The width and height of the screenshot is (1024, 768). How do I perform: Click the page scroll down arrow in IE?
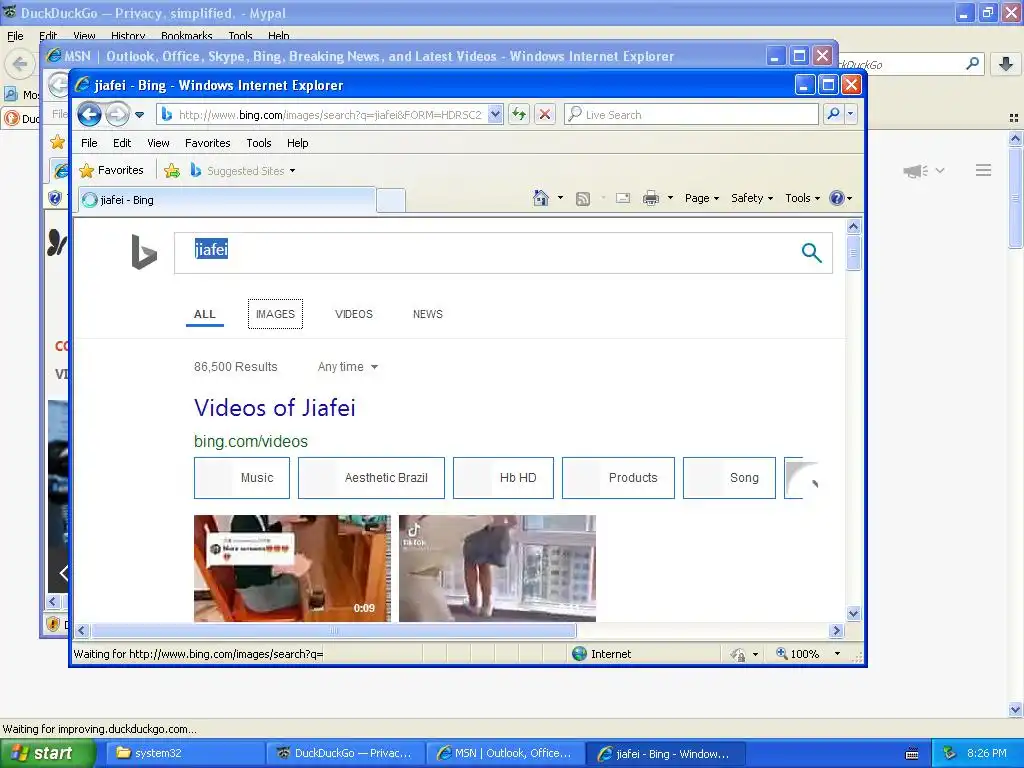pos(853,613)
